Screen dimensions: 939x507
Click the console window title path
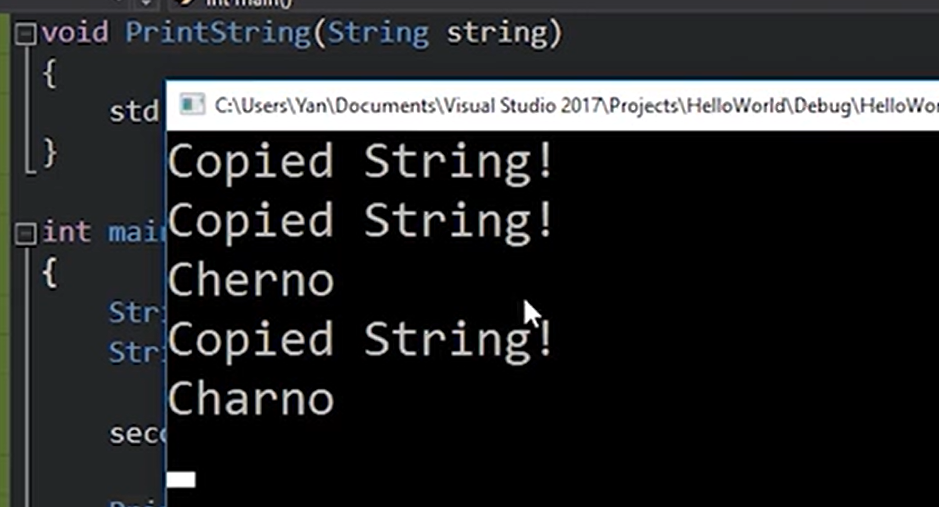(x=576, y=106)
